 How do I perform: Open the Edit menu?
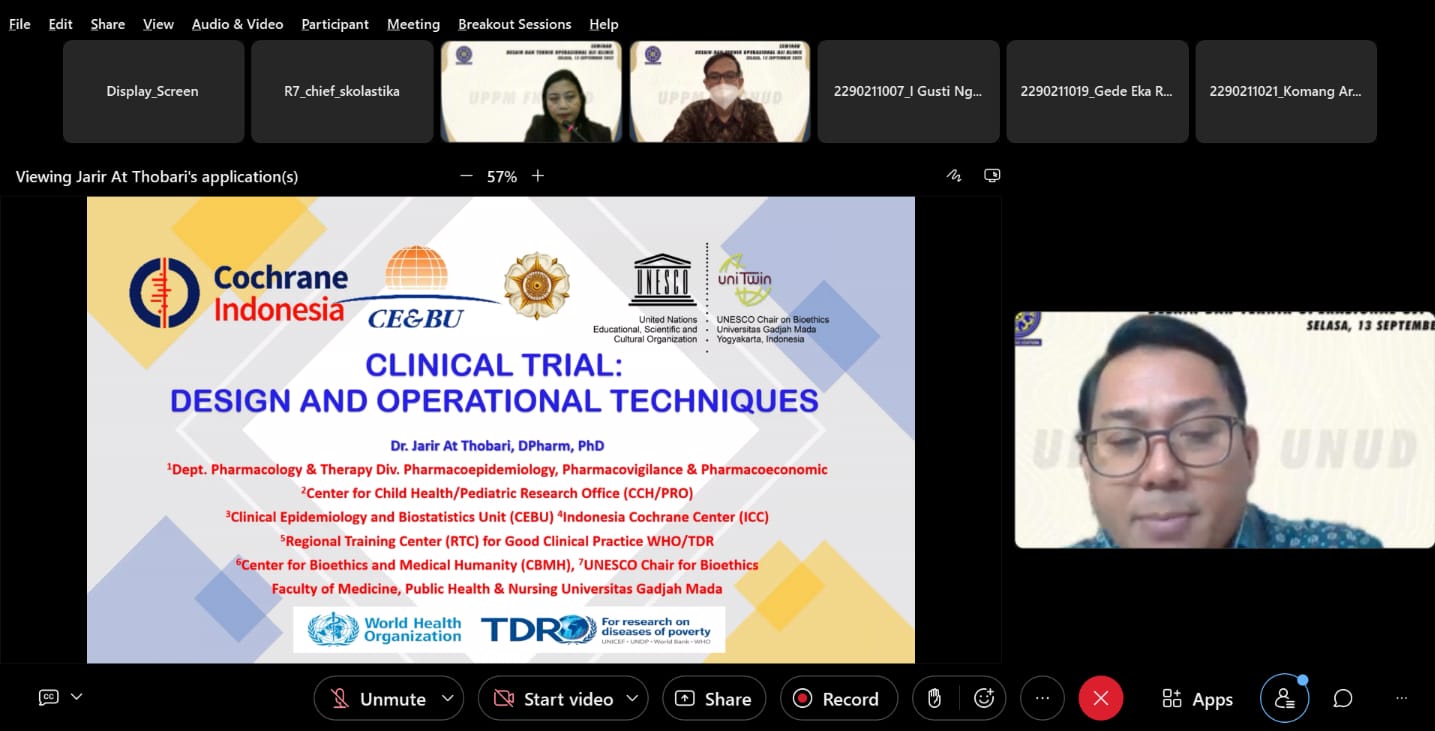tap(60, 24)
